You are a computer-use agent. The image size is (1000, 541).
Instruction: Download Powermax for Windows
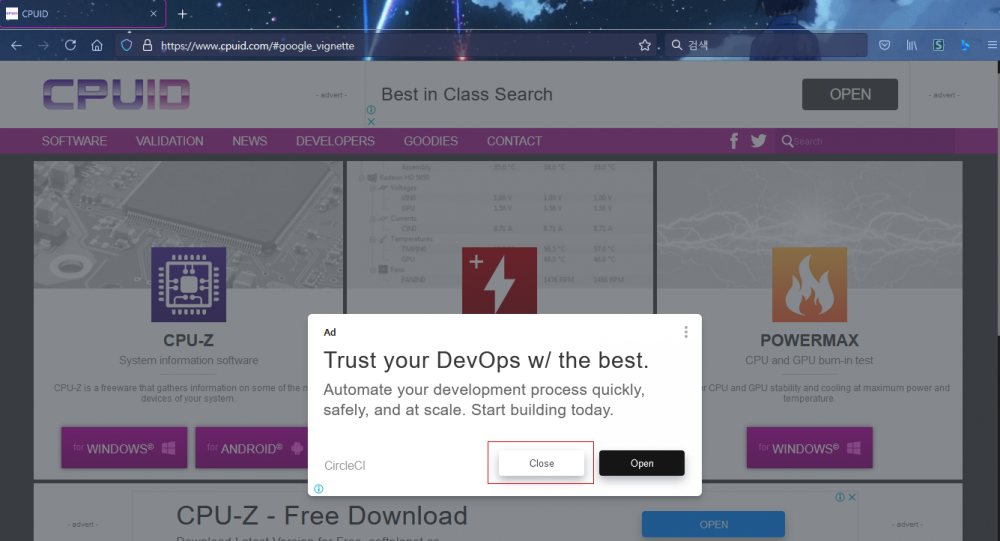[x=809, y=448]
